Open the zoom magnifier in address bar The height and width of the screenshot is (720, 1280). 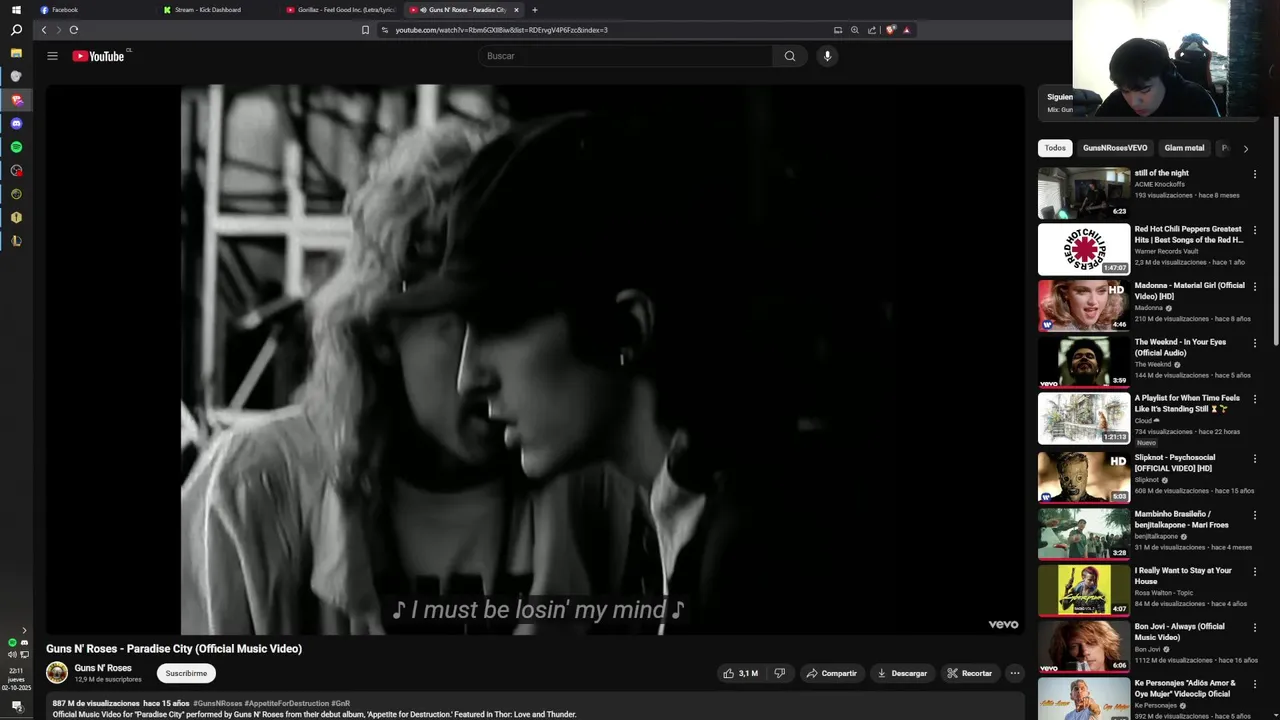(855, 30)
